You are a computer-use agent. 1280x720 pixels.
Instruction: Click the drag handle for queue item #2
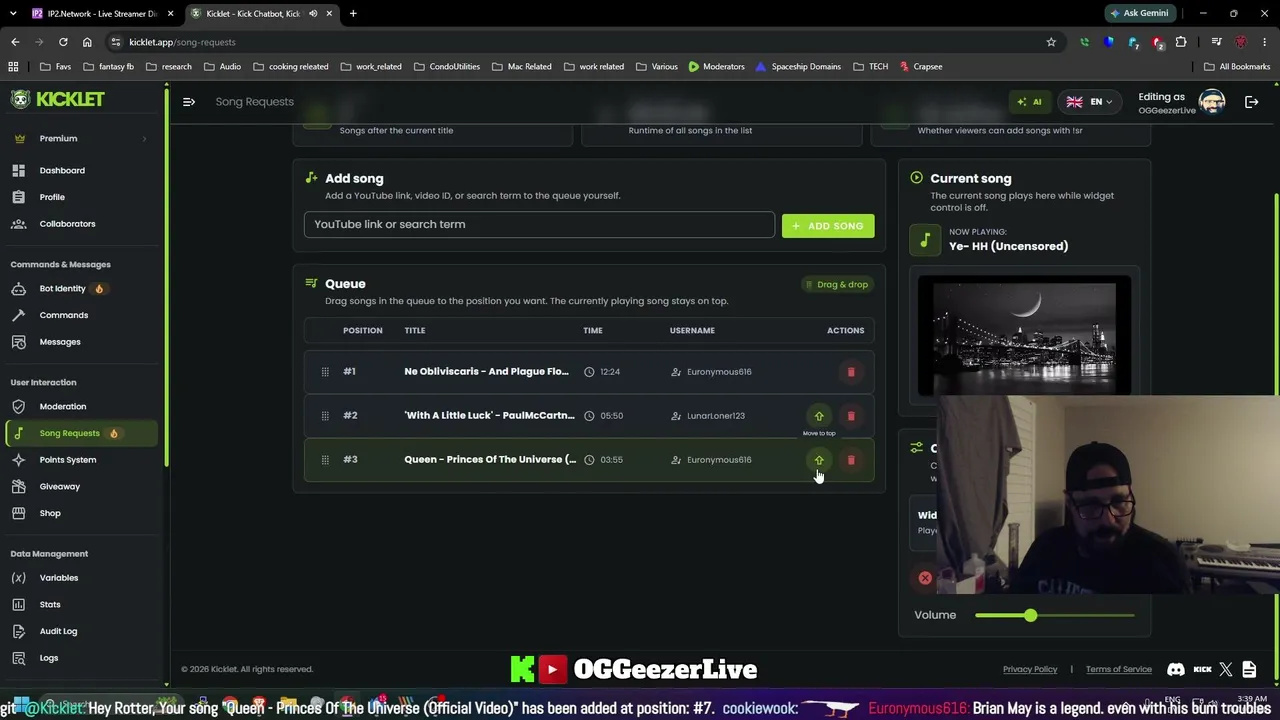click(x=325, y=416)
